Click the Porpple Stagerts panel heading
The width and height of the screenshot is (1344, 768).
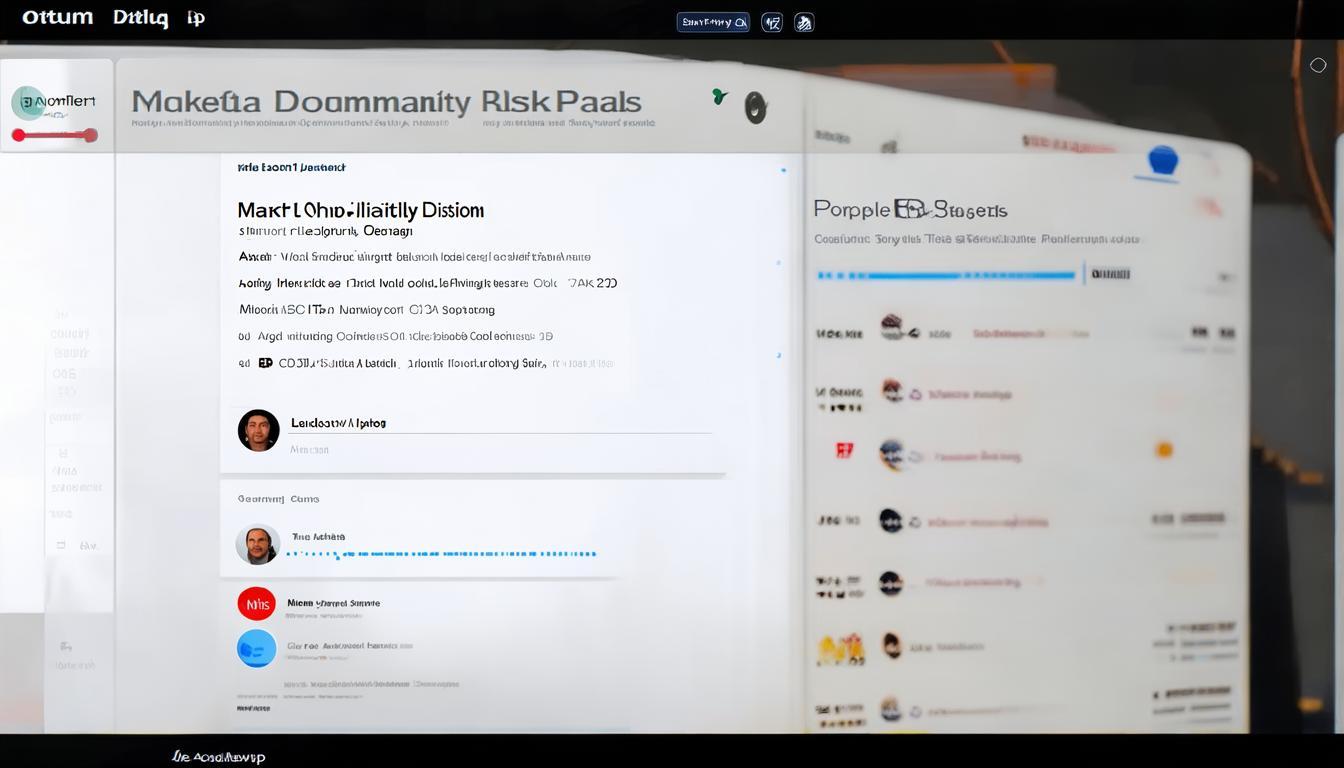click(x=910, y=210)
